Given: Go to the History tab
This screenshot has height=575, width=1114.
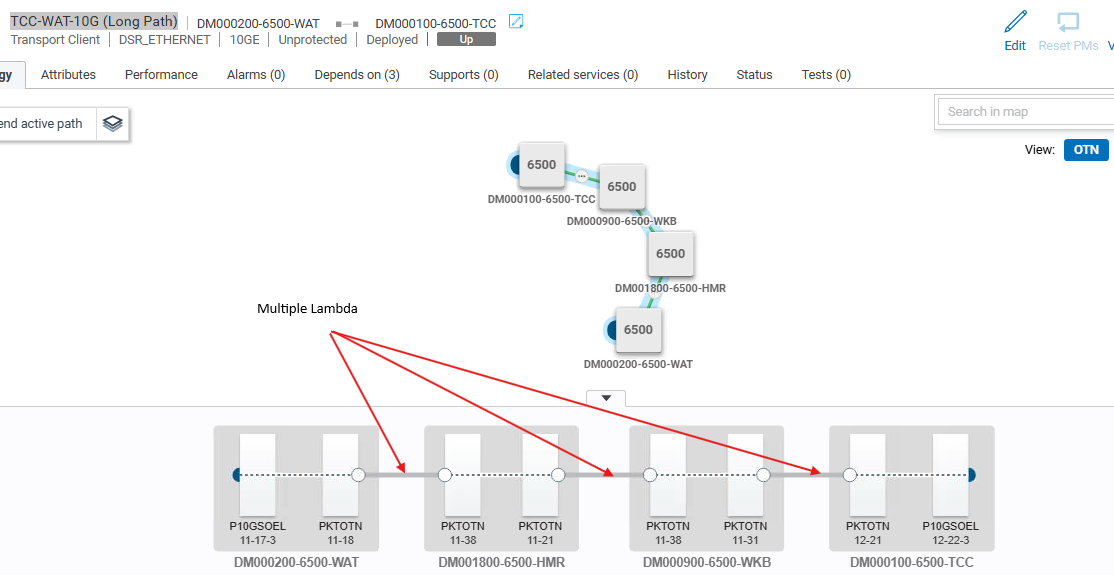Looking at the screenshot, I should [687, 75].
